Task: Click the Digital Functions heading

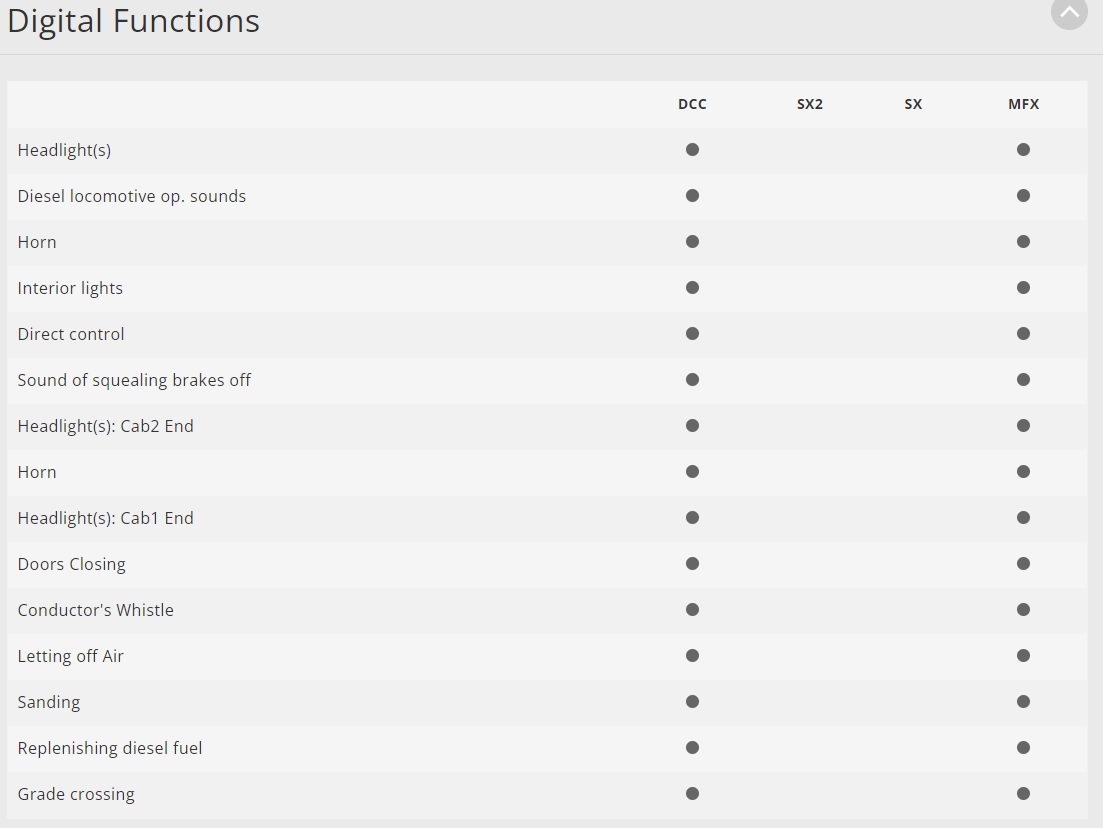Action: (x=134, y=21)
